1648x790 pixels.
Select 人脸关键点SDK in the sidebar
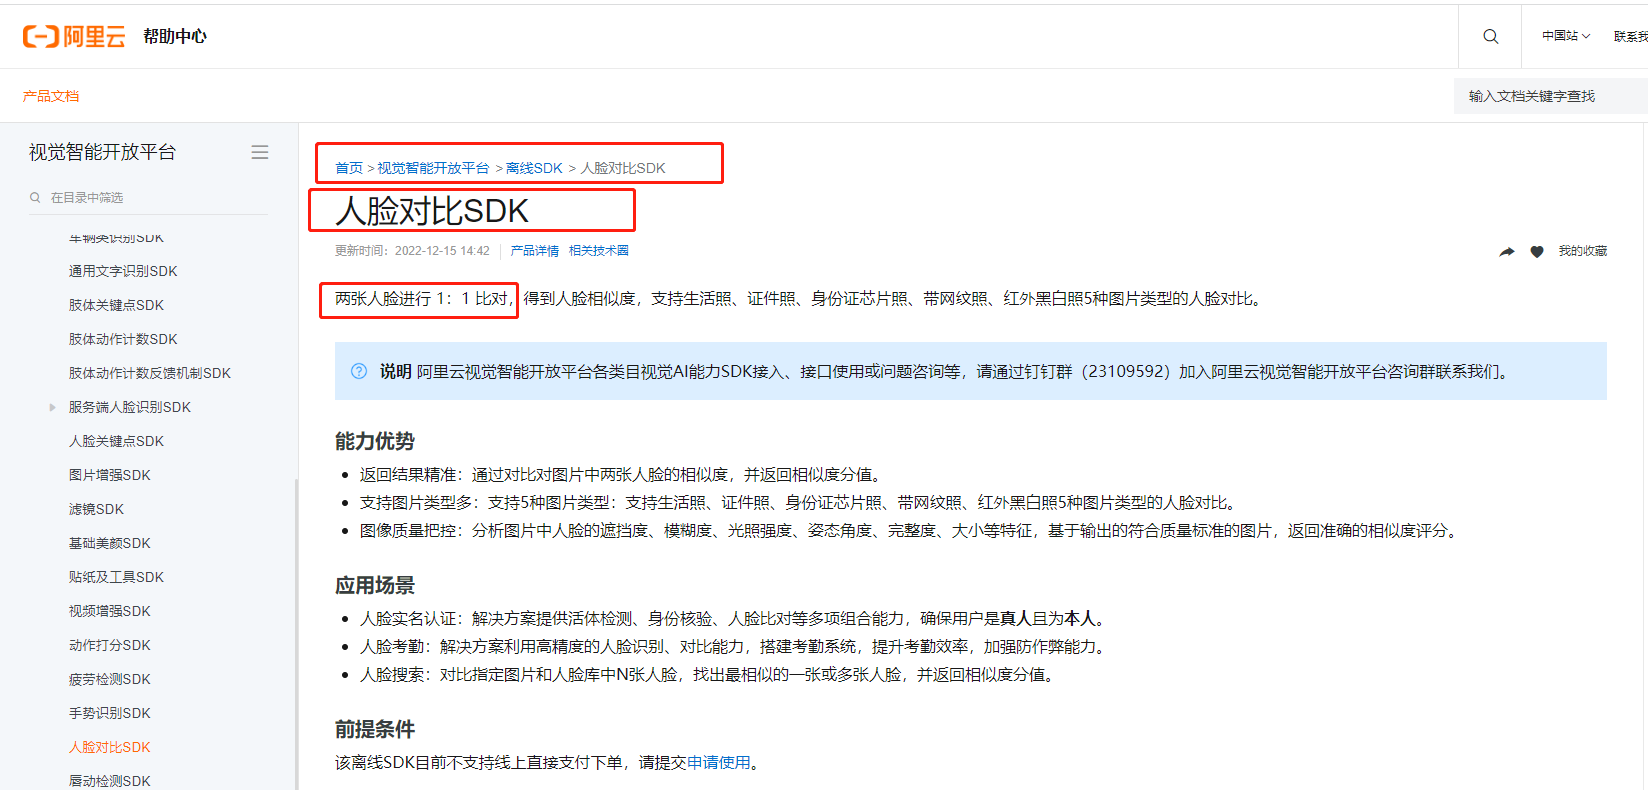tap(116, 441)
